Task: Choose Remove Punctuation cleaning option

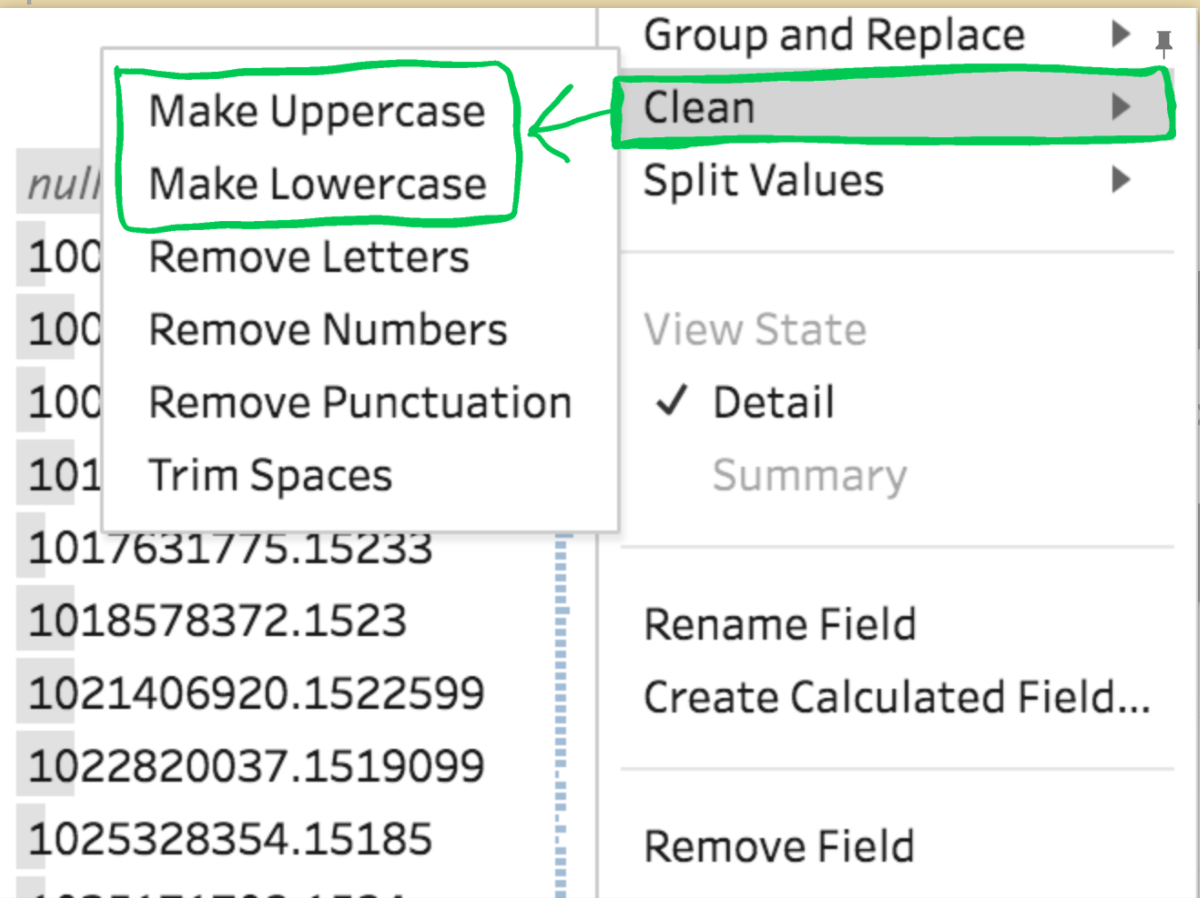Action: tap(360, 403)
